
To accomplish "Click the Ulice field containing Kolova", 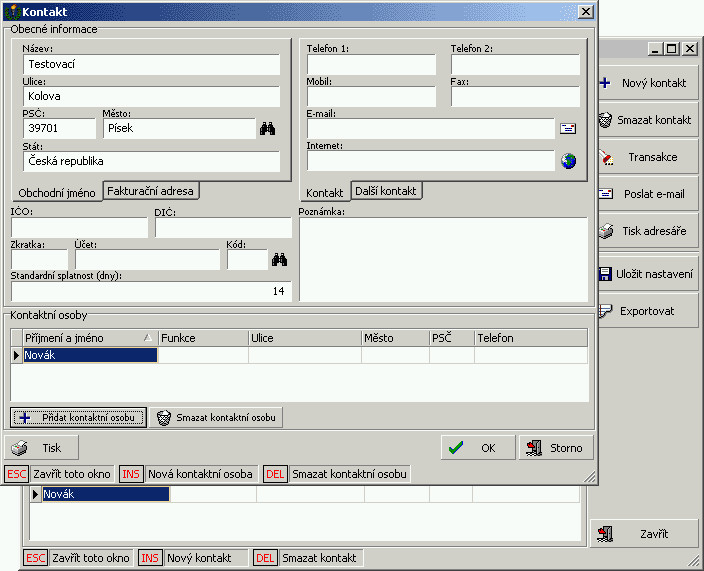I will pyautogui.click(x=151, y=97).
